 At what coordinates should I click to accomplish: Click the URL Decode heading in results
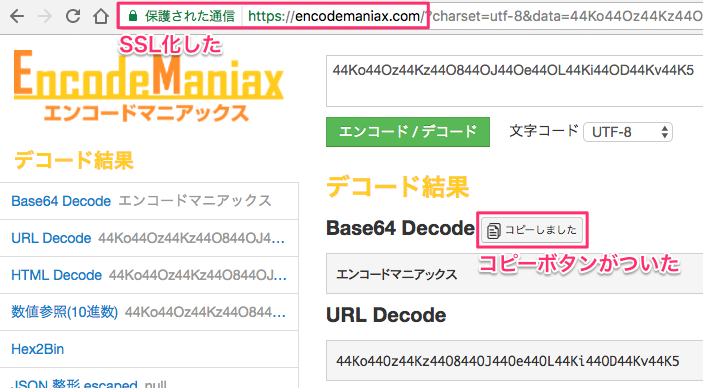pos(386,315)
